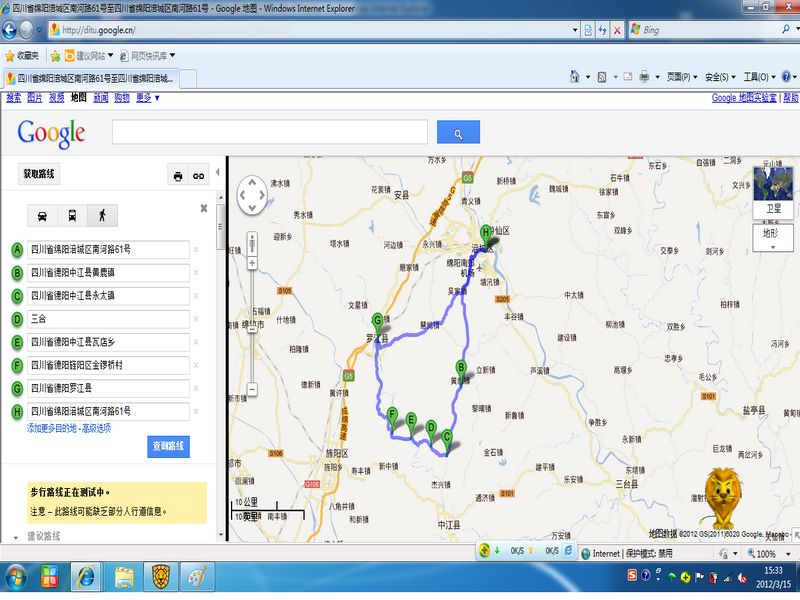
Task: Click the 获取路线 get directions button
Action: coord(39,174)
